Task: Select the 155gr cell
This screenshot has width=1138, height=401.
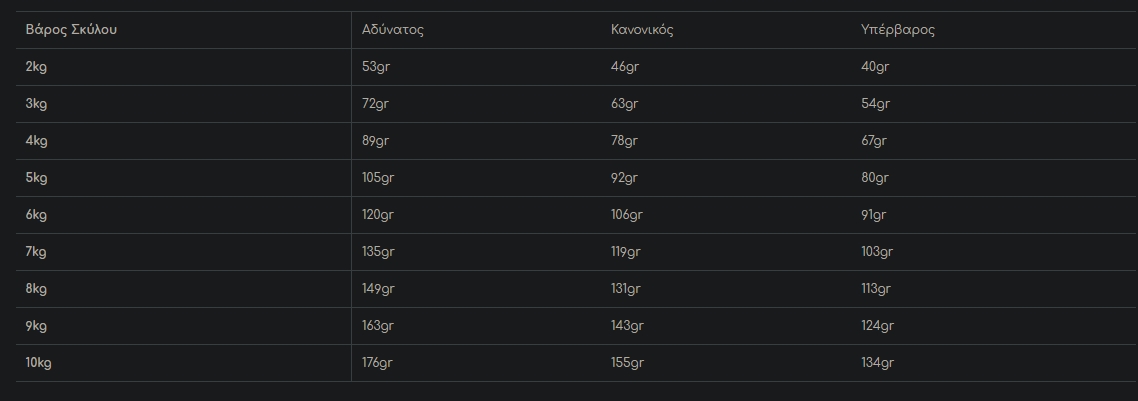Action: click(x=627, y=363)
